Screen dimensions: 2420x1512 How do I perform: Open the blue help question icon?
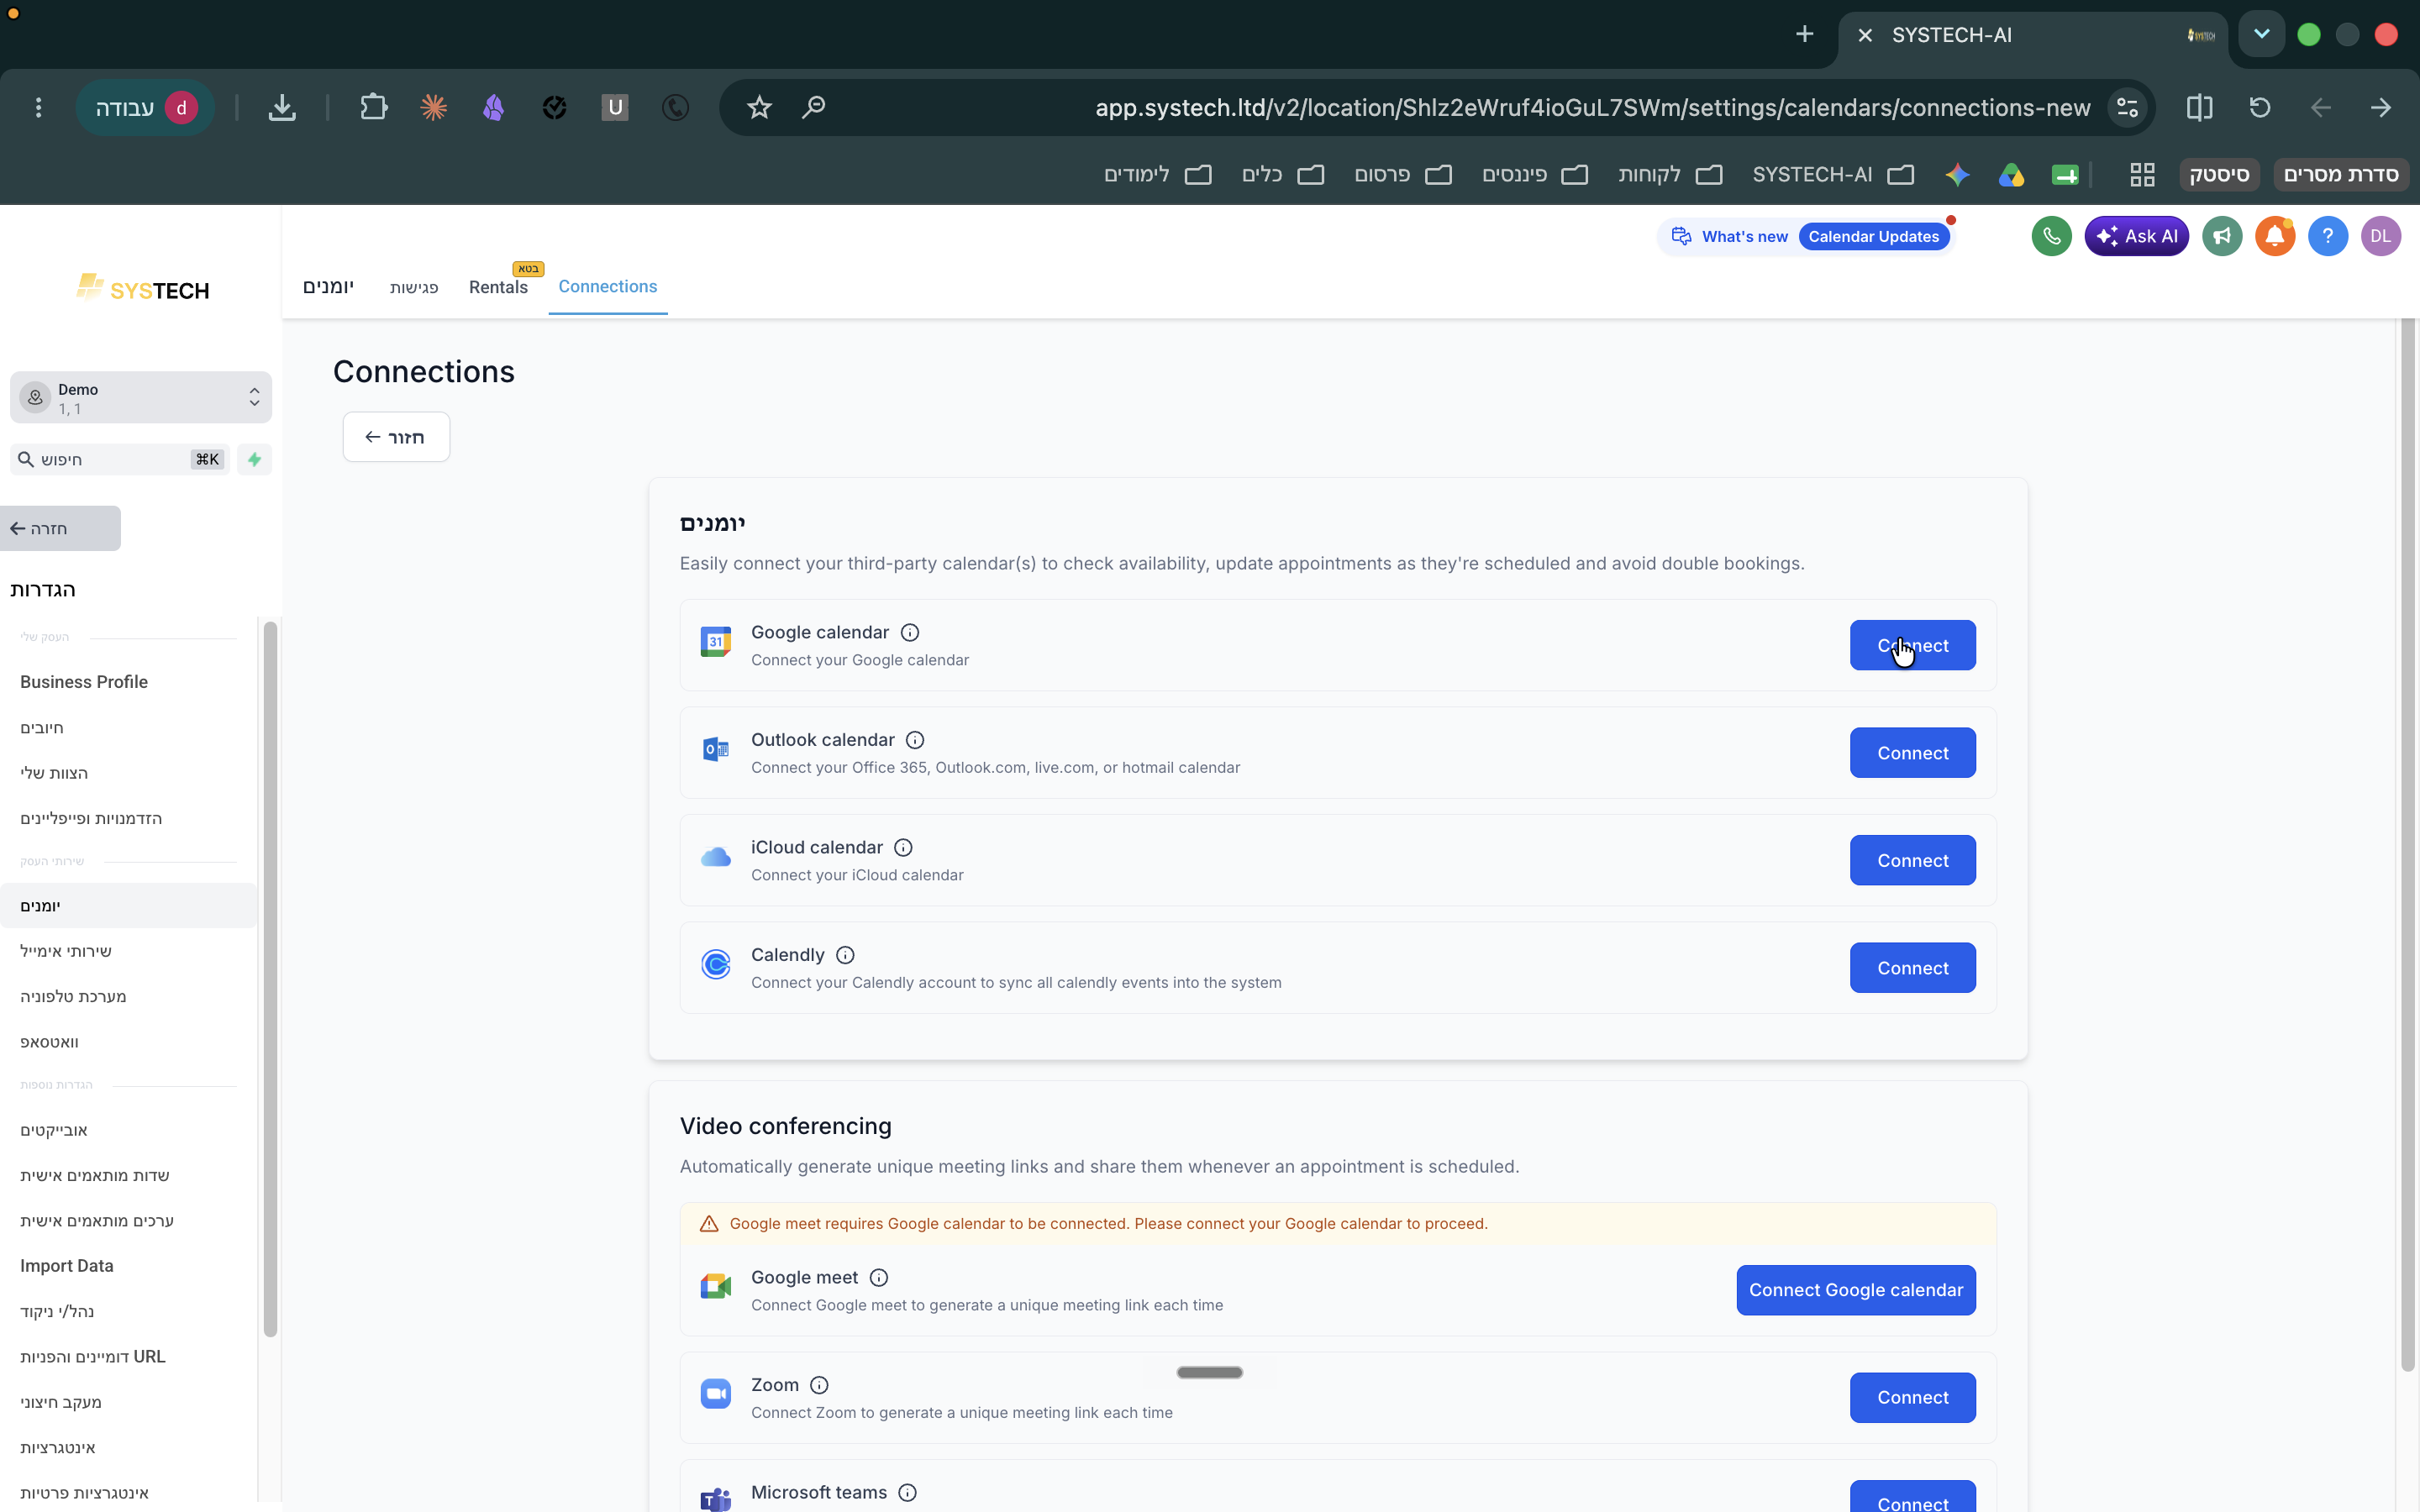2328,236
